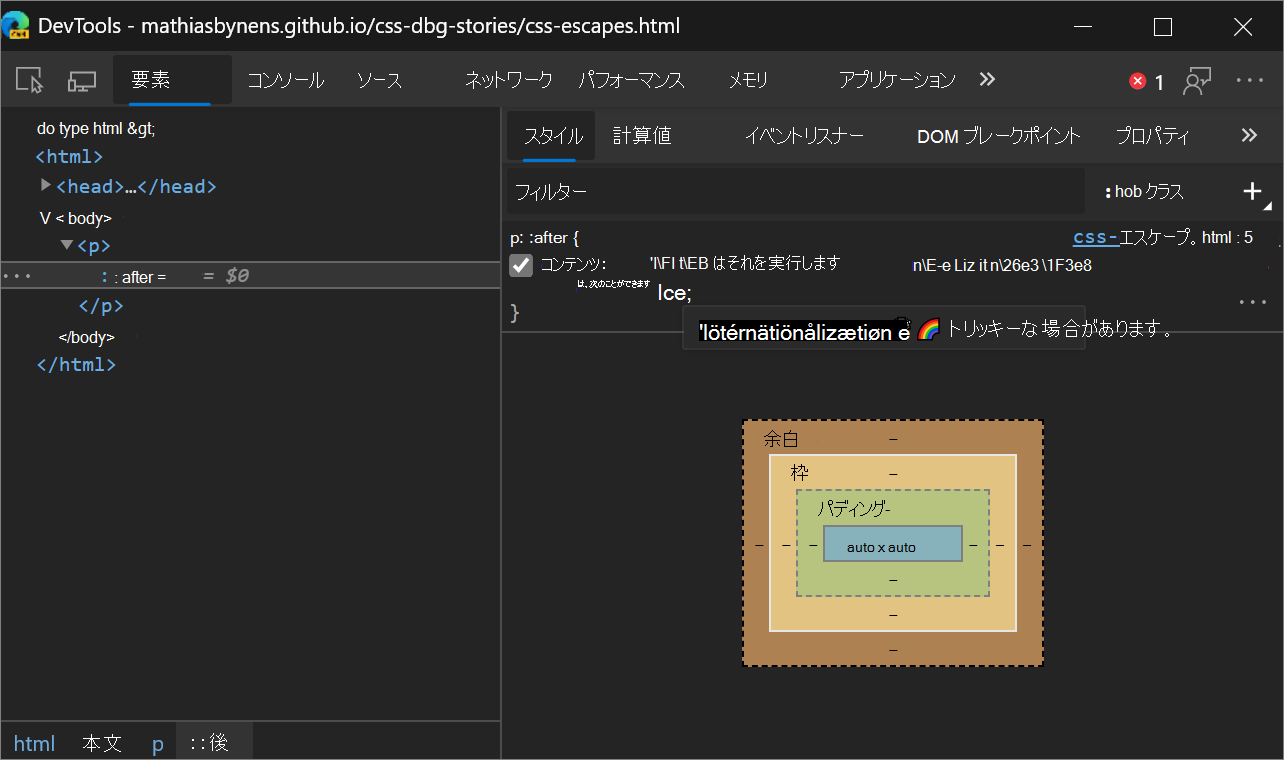Open the パフォーマンス tab
The image size is (1284, 760).
pos(631,81)
